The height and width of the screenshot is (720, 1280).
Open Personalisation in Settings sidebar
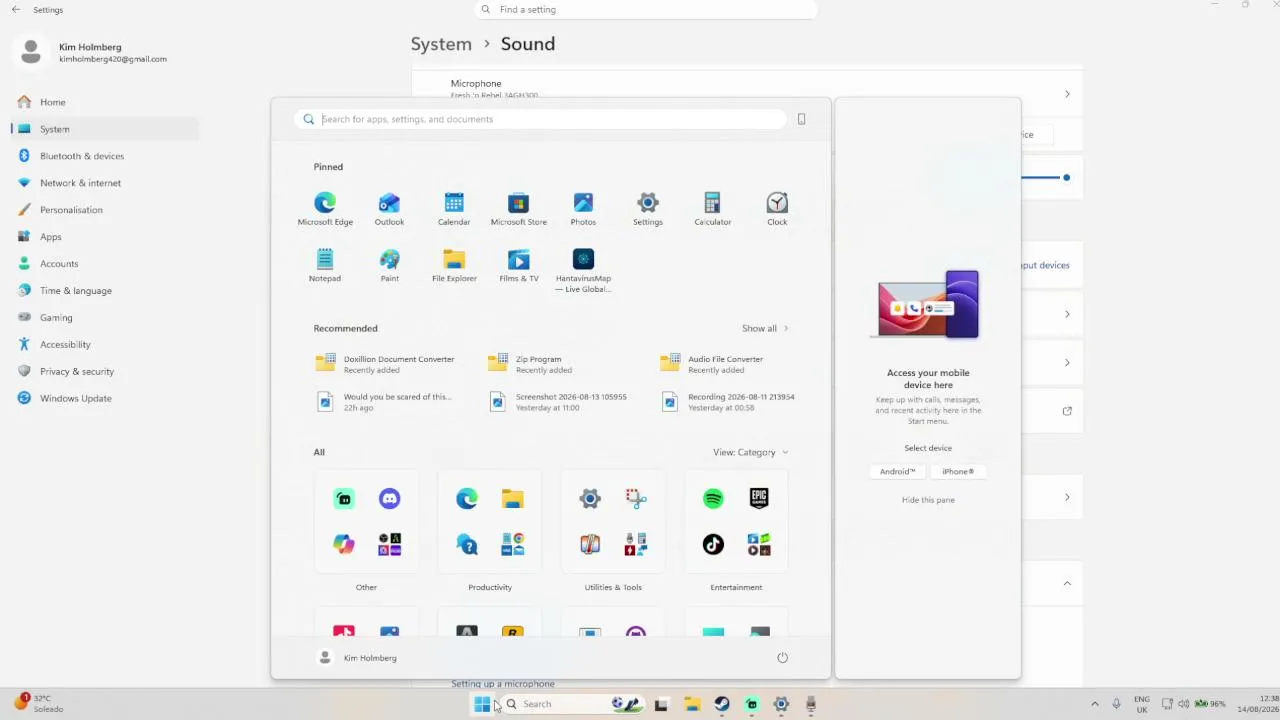click(105, 210)
